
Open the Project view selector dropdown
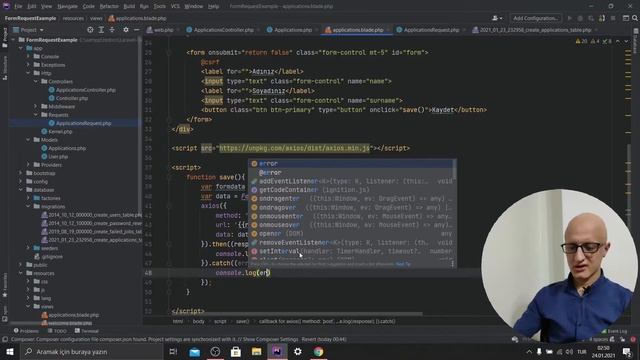click(x=28, y=30)
